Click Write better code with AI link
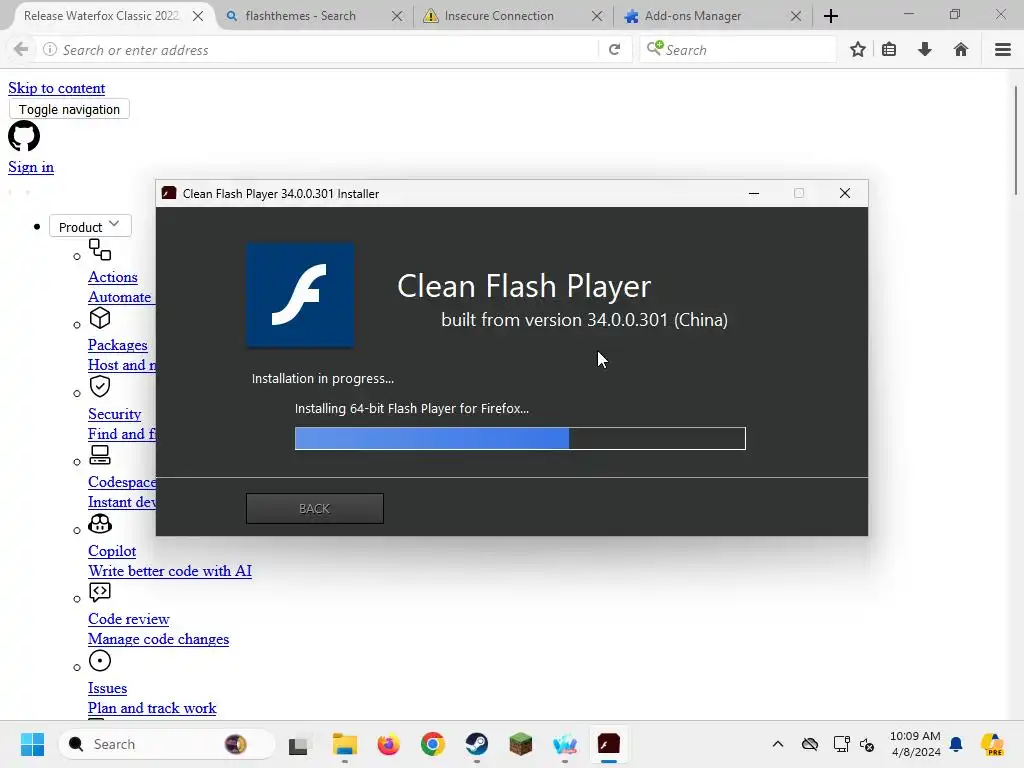The width and height of the screenshot is (1024, 768). 170,571
